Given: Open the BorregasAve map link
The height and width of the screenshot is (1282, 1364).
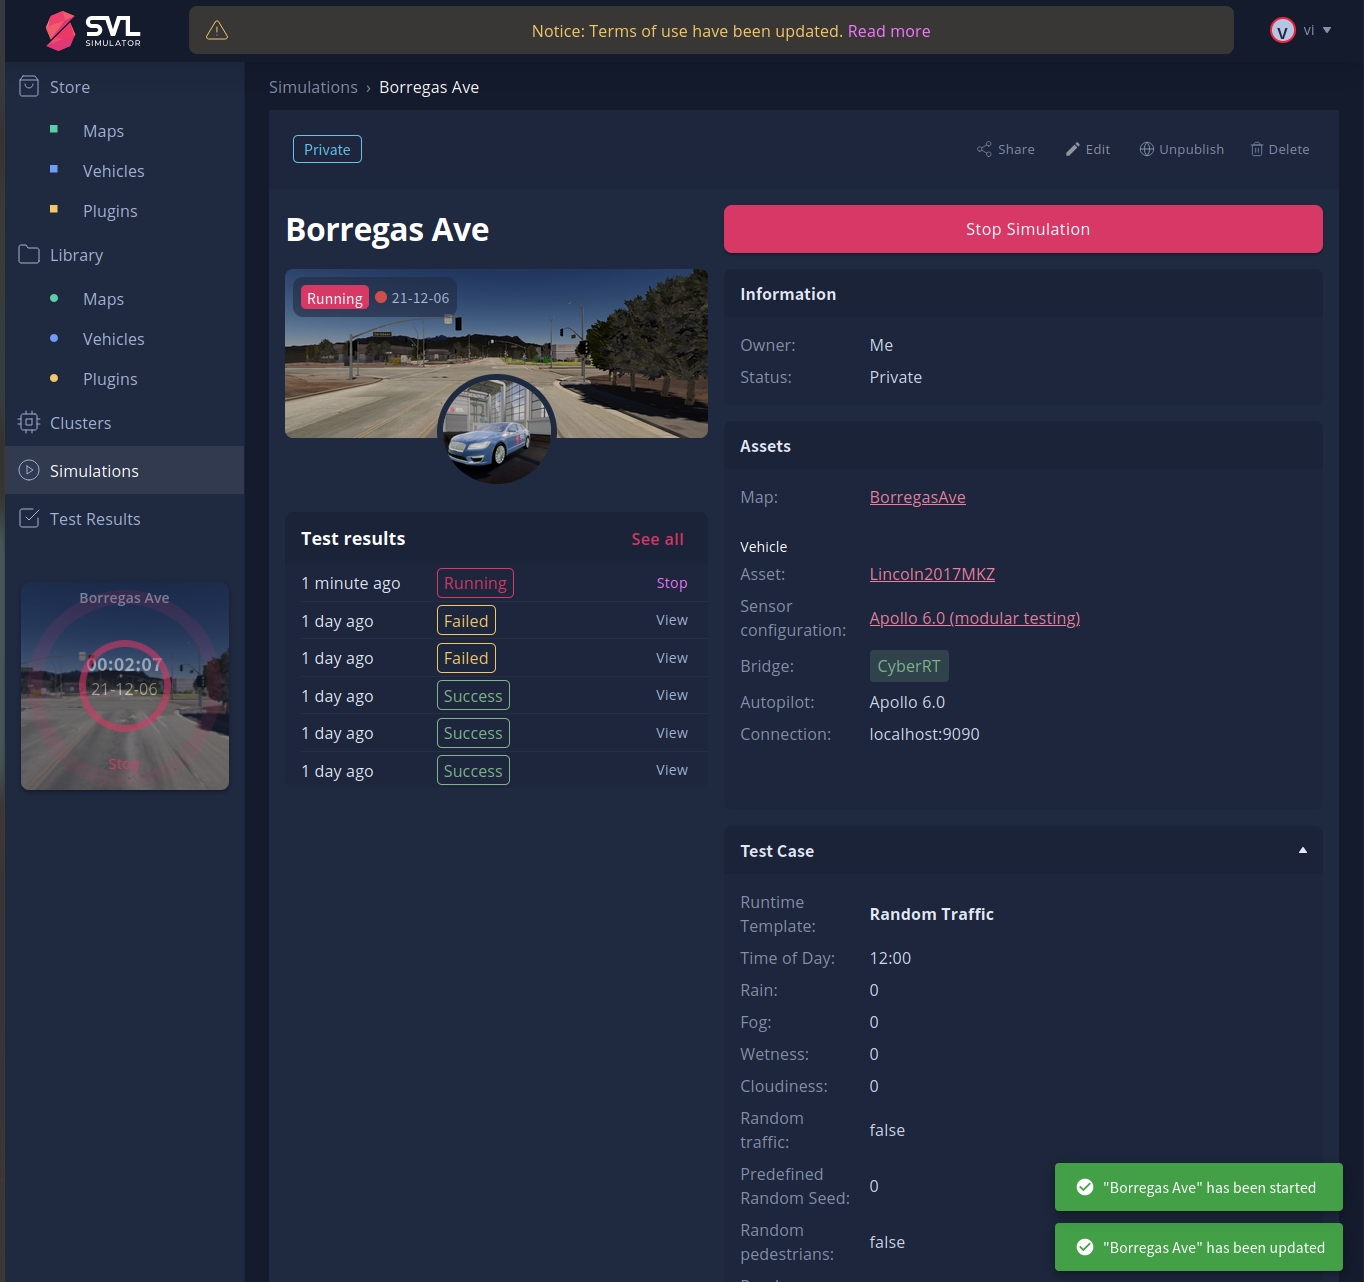Looking at the screenshot, I should click(917, 497).
